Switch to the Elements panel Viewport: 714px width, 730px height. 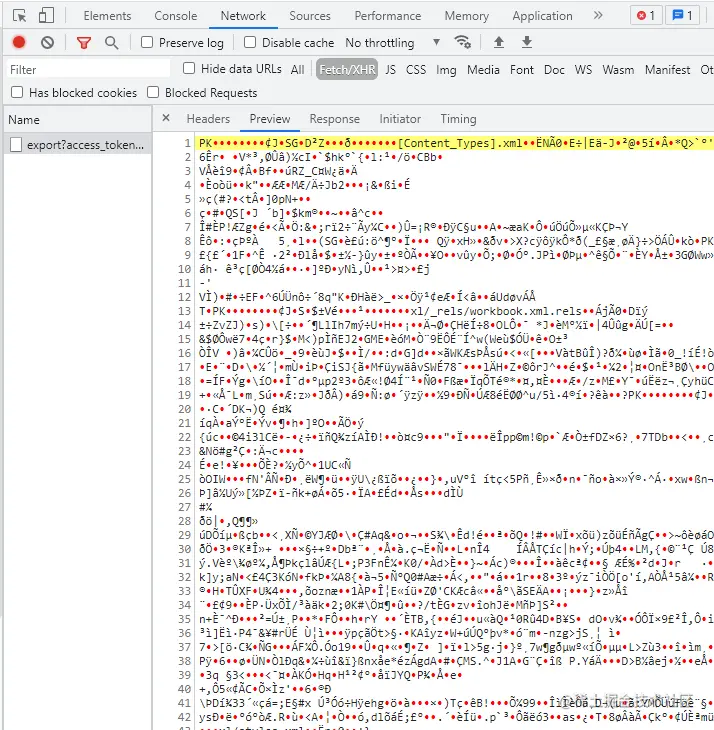coord(108,16)
